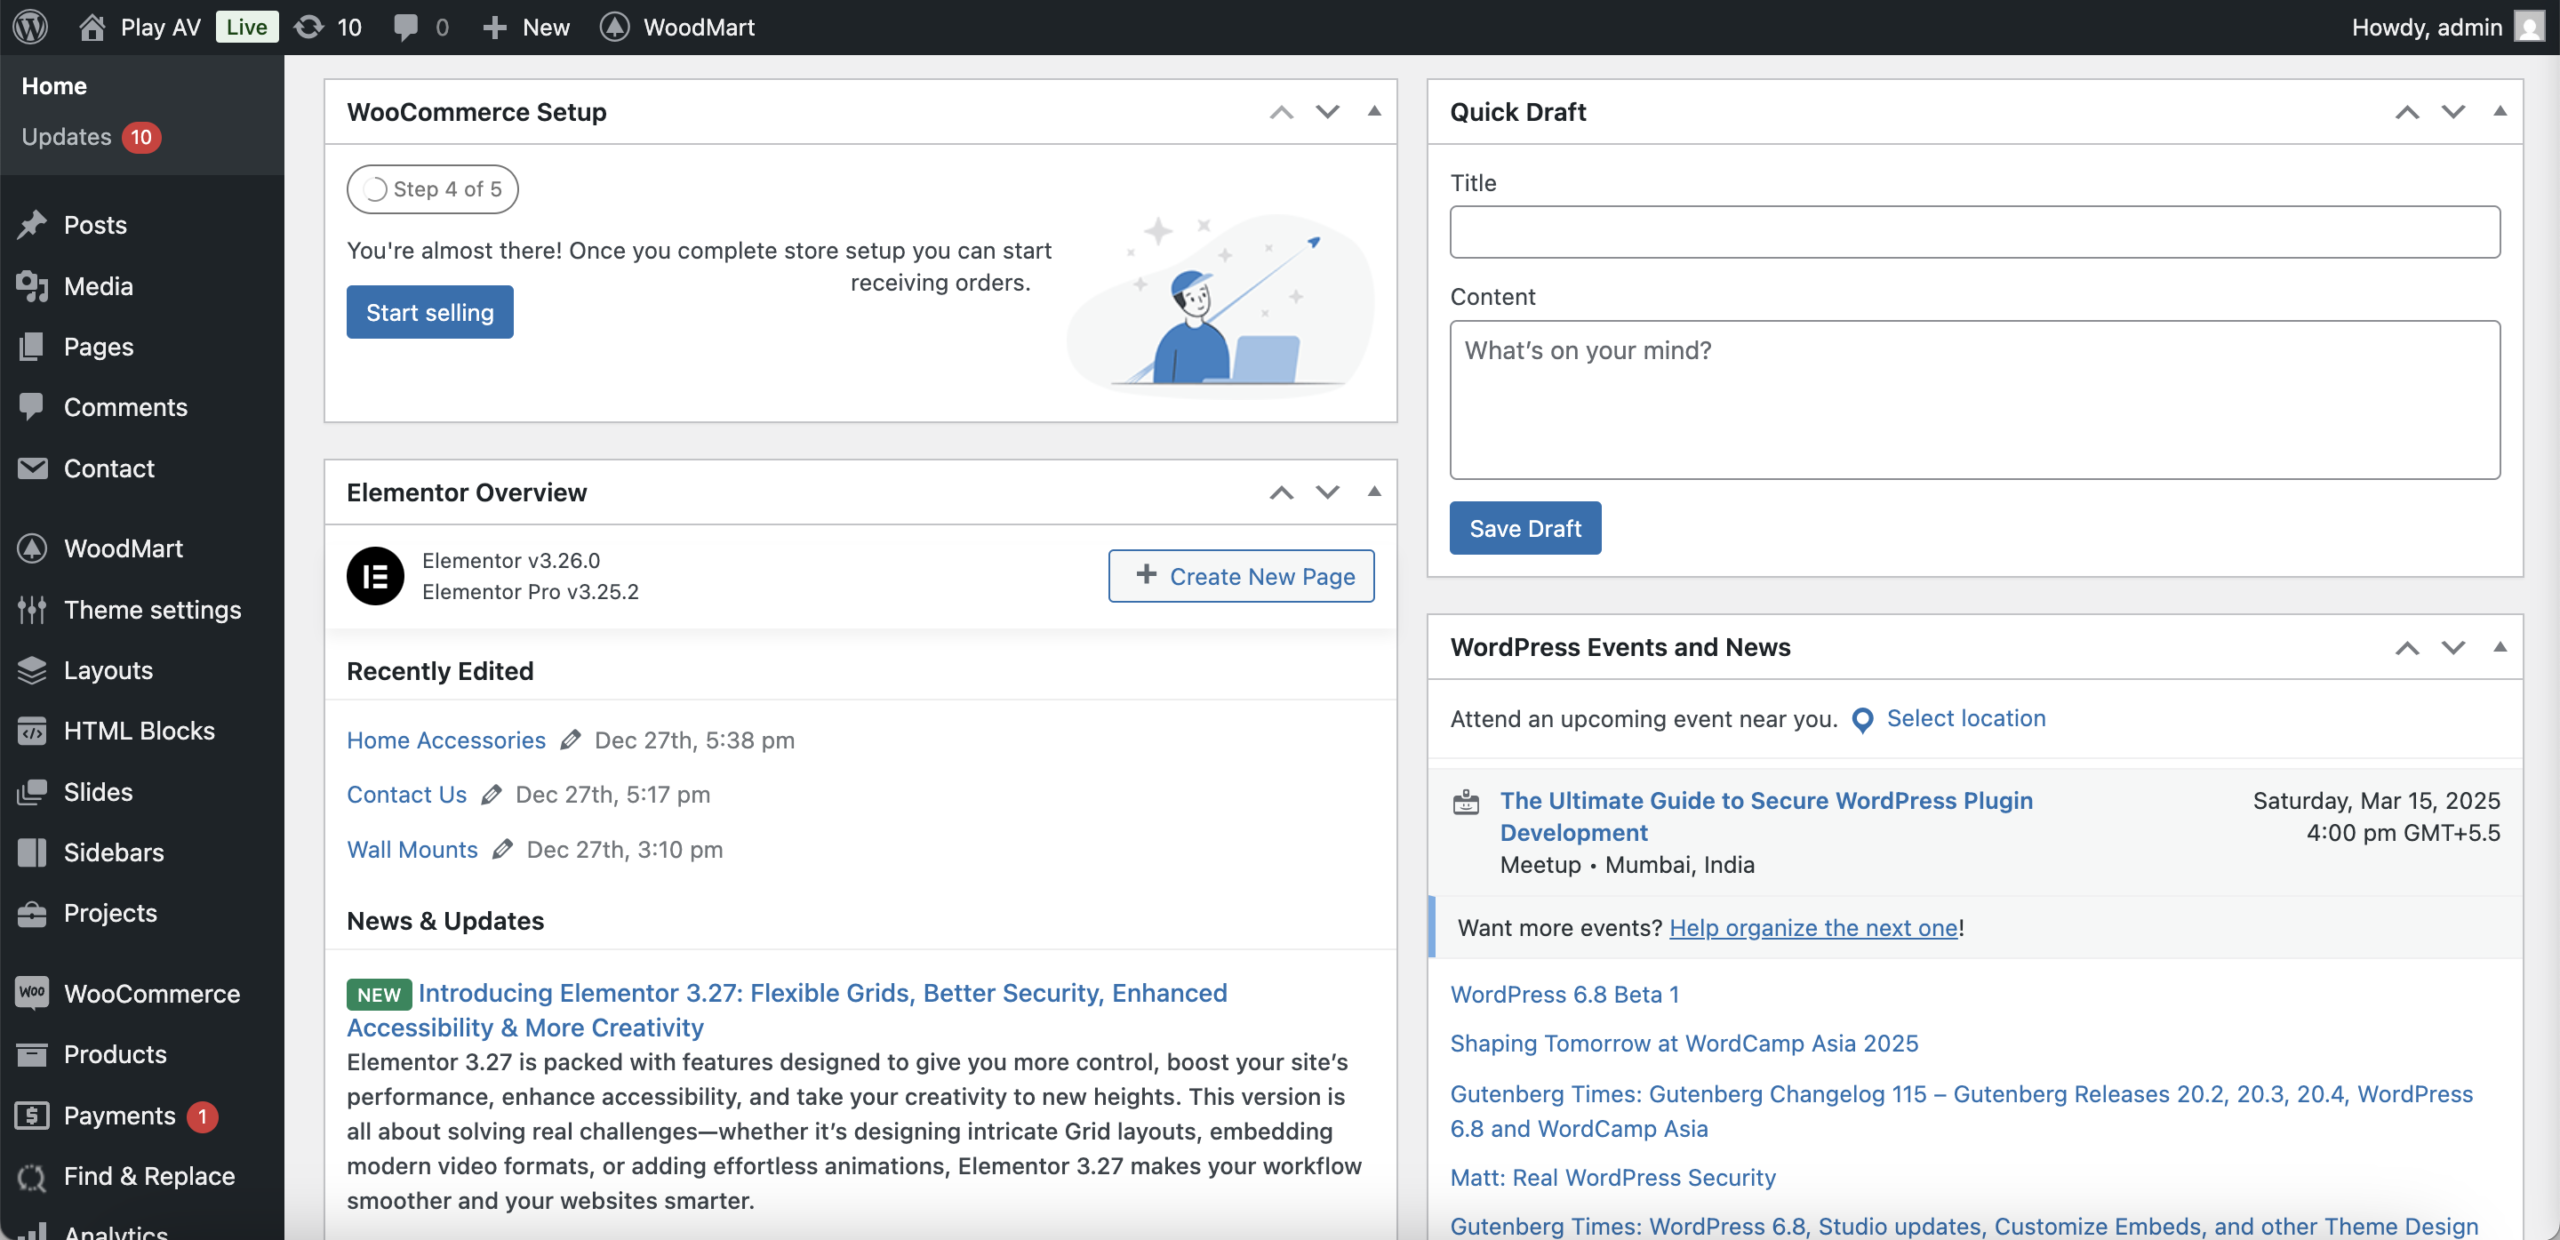Open the Ultimate Guide to Secure Plugin event

coord(1766,816)
